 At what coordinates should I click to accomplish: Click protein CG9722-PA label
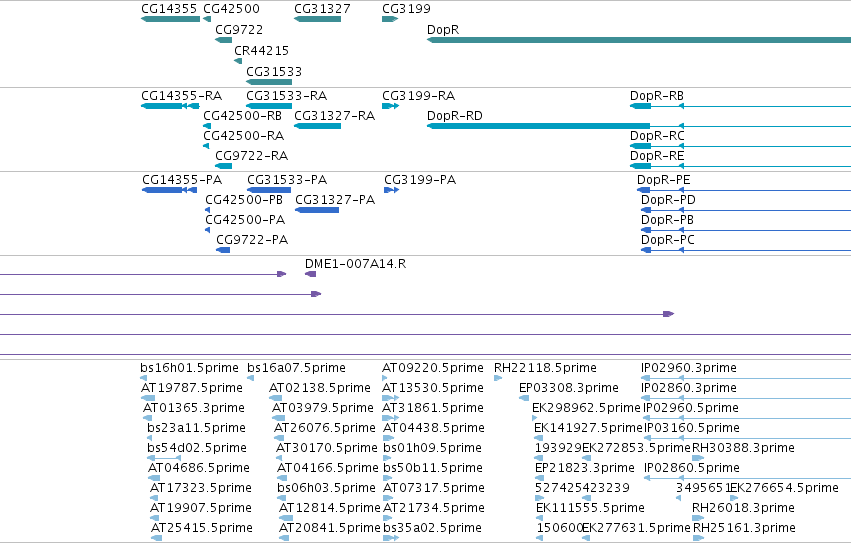[x=252, y=240]
